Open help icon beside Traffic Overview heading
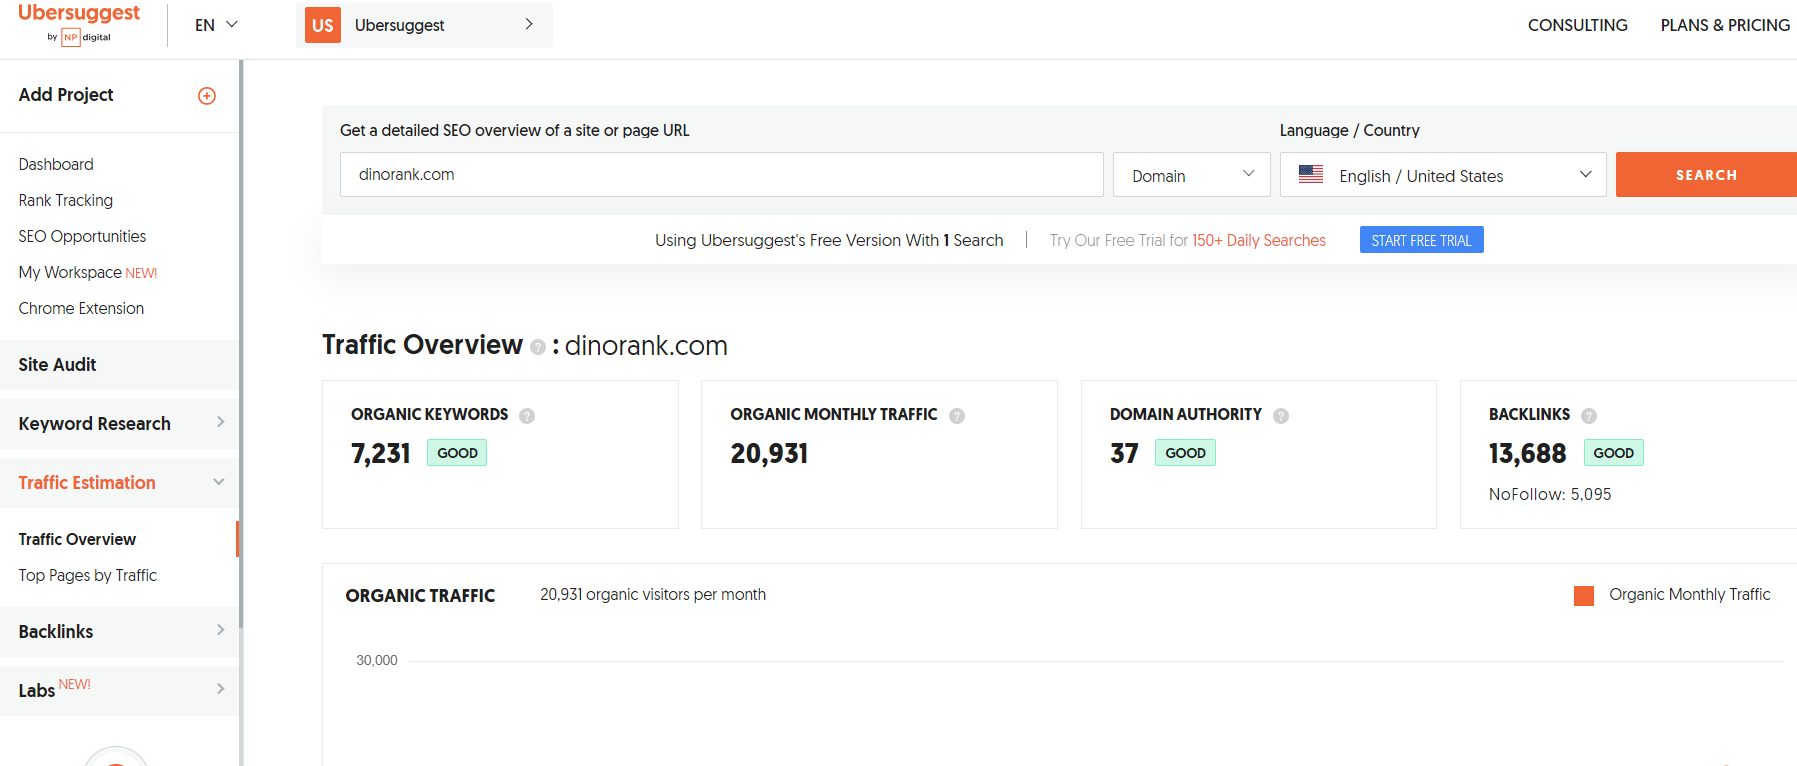The height and width of the screenshot is (766, 1797). 538,347
